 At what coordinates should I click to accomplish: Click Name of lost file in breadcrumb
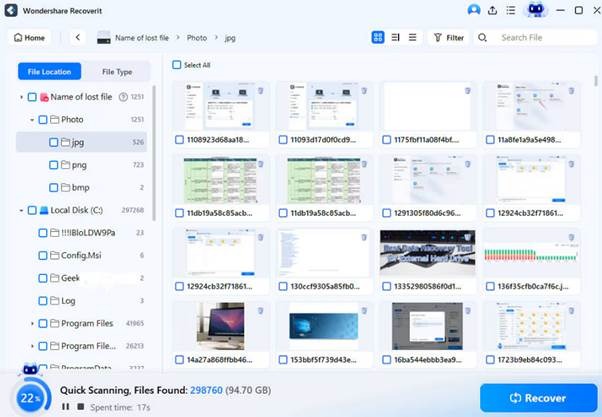pyautogui.click(x=142, y=38)
